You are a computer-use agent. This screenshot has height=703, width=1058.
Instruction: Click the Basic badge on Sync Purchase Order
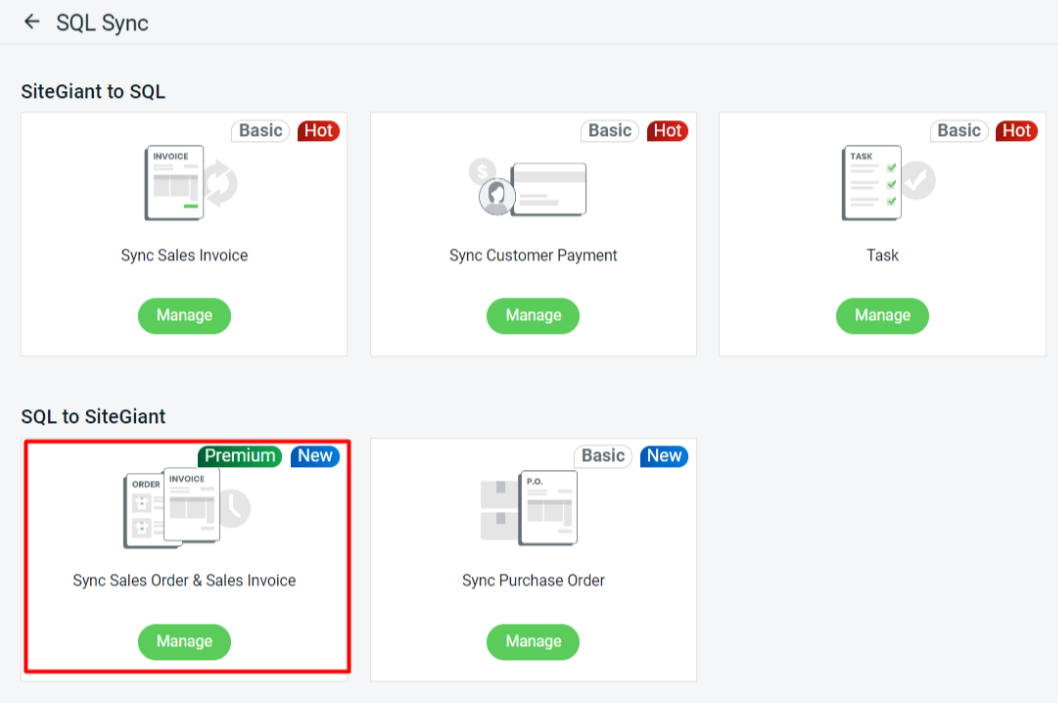[x=603, y=456]
